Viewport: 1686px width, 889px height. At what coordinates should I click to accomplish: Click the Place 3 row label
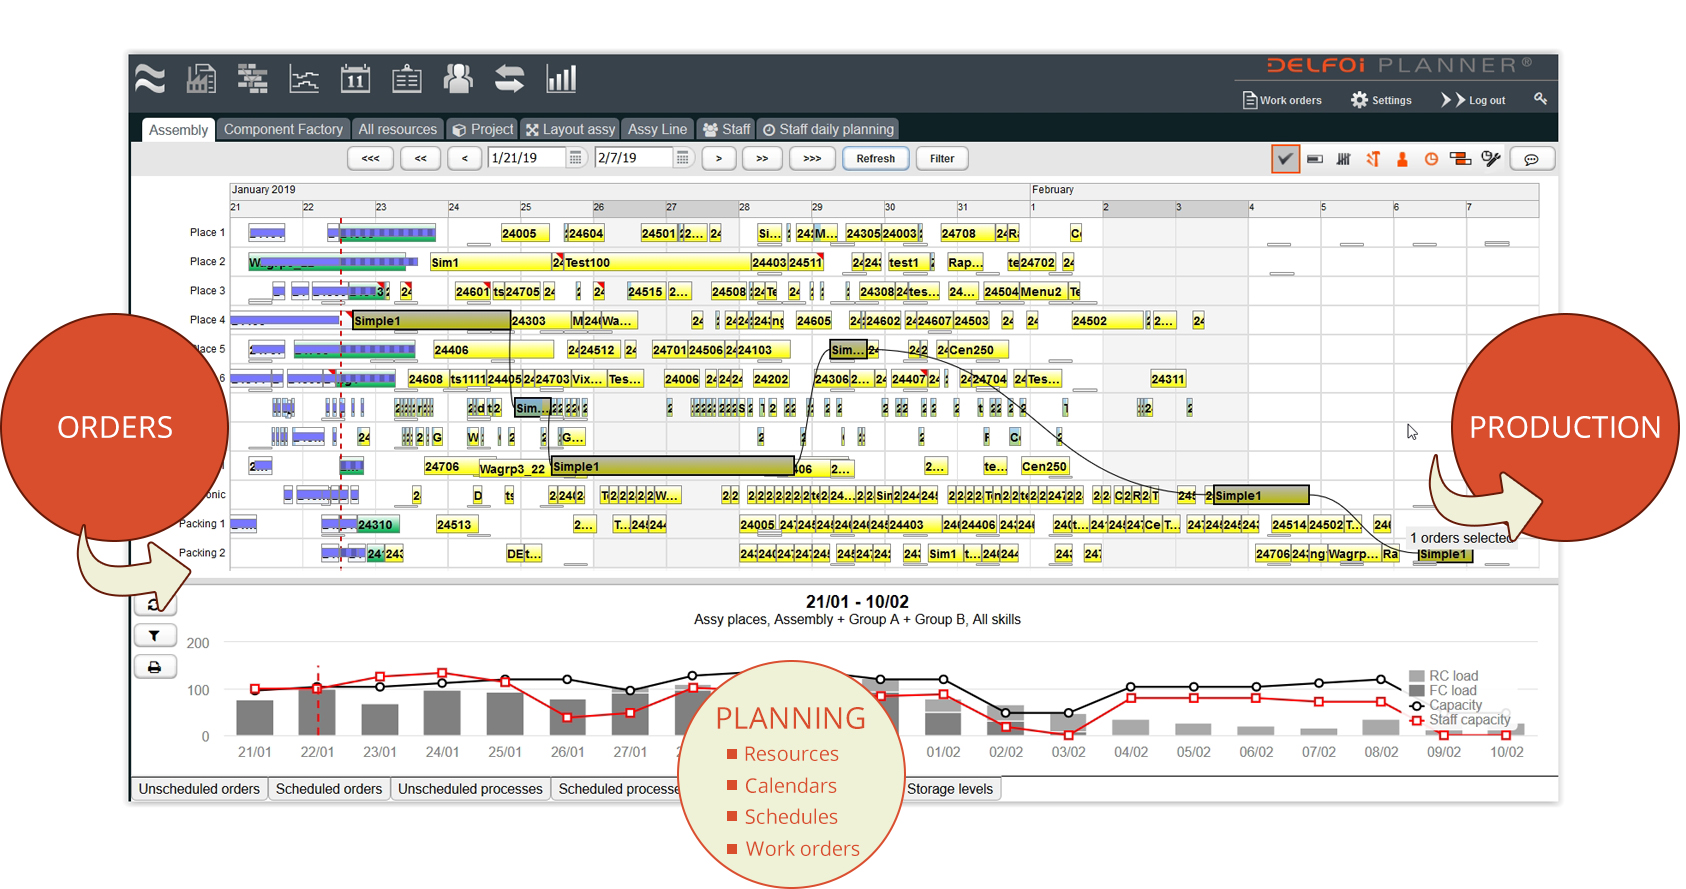(x=207, y=291)
